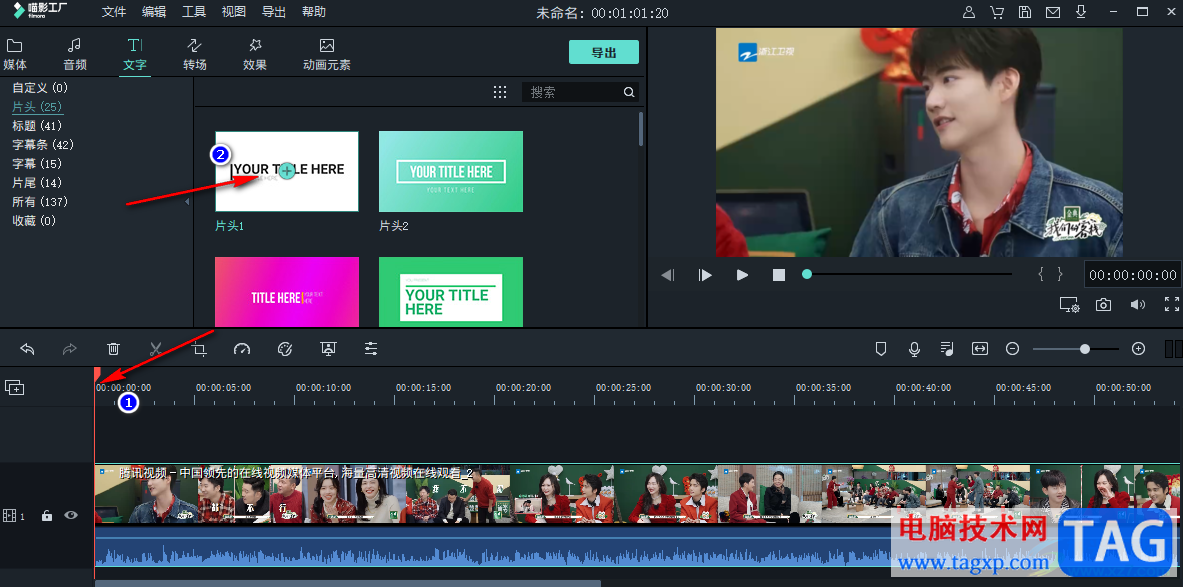Open the audio mixer icon
Viewport: 1183px width, 587px height.
pyautogui.click(x=947, y=349)
